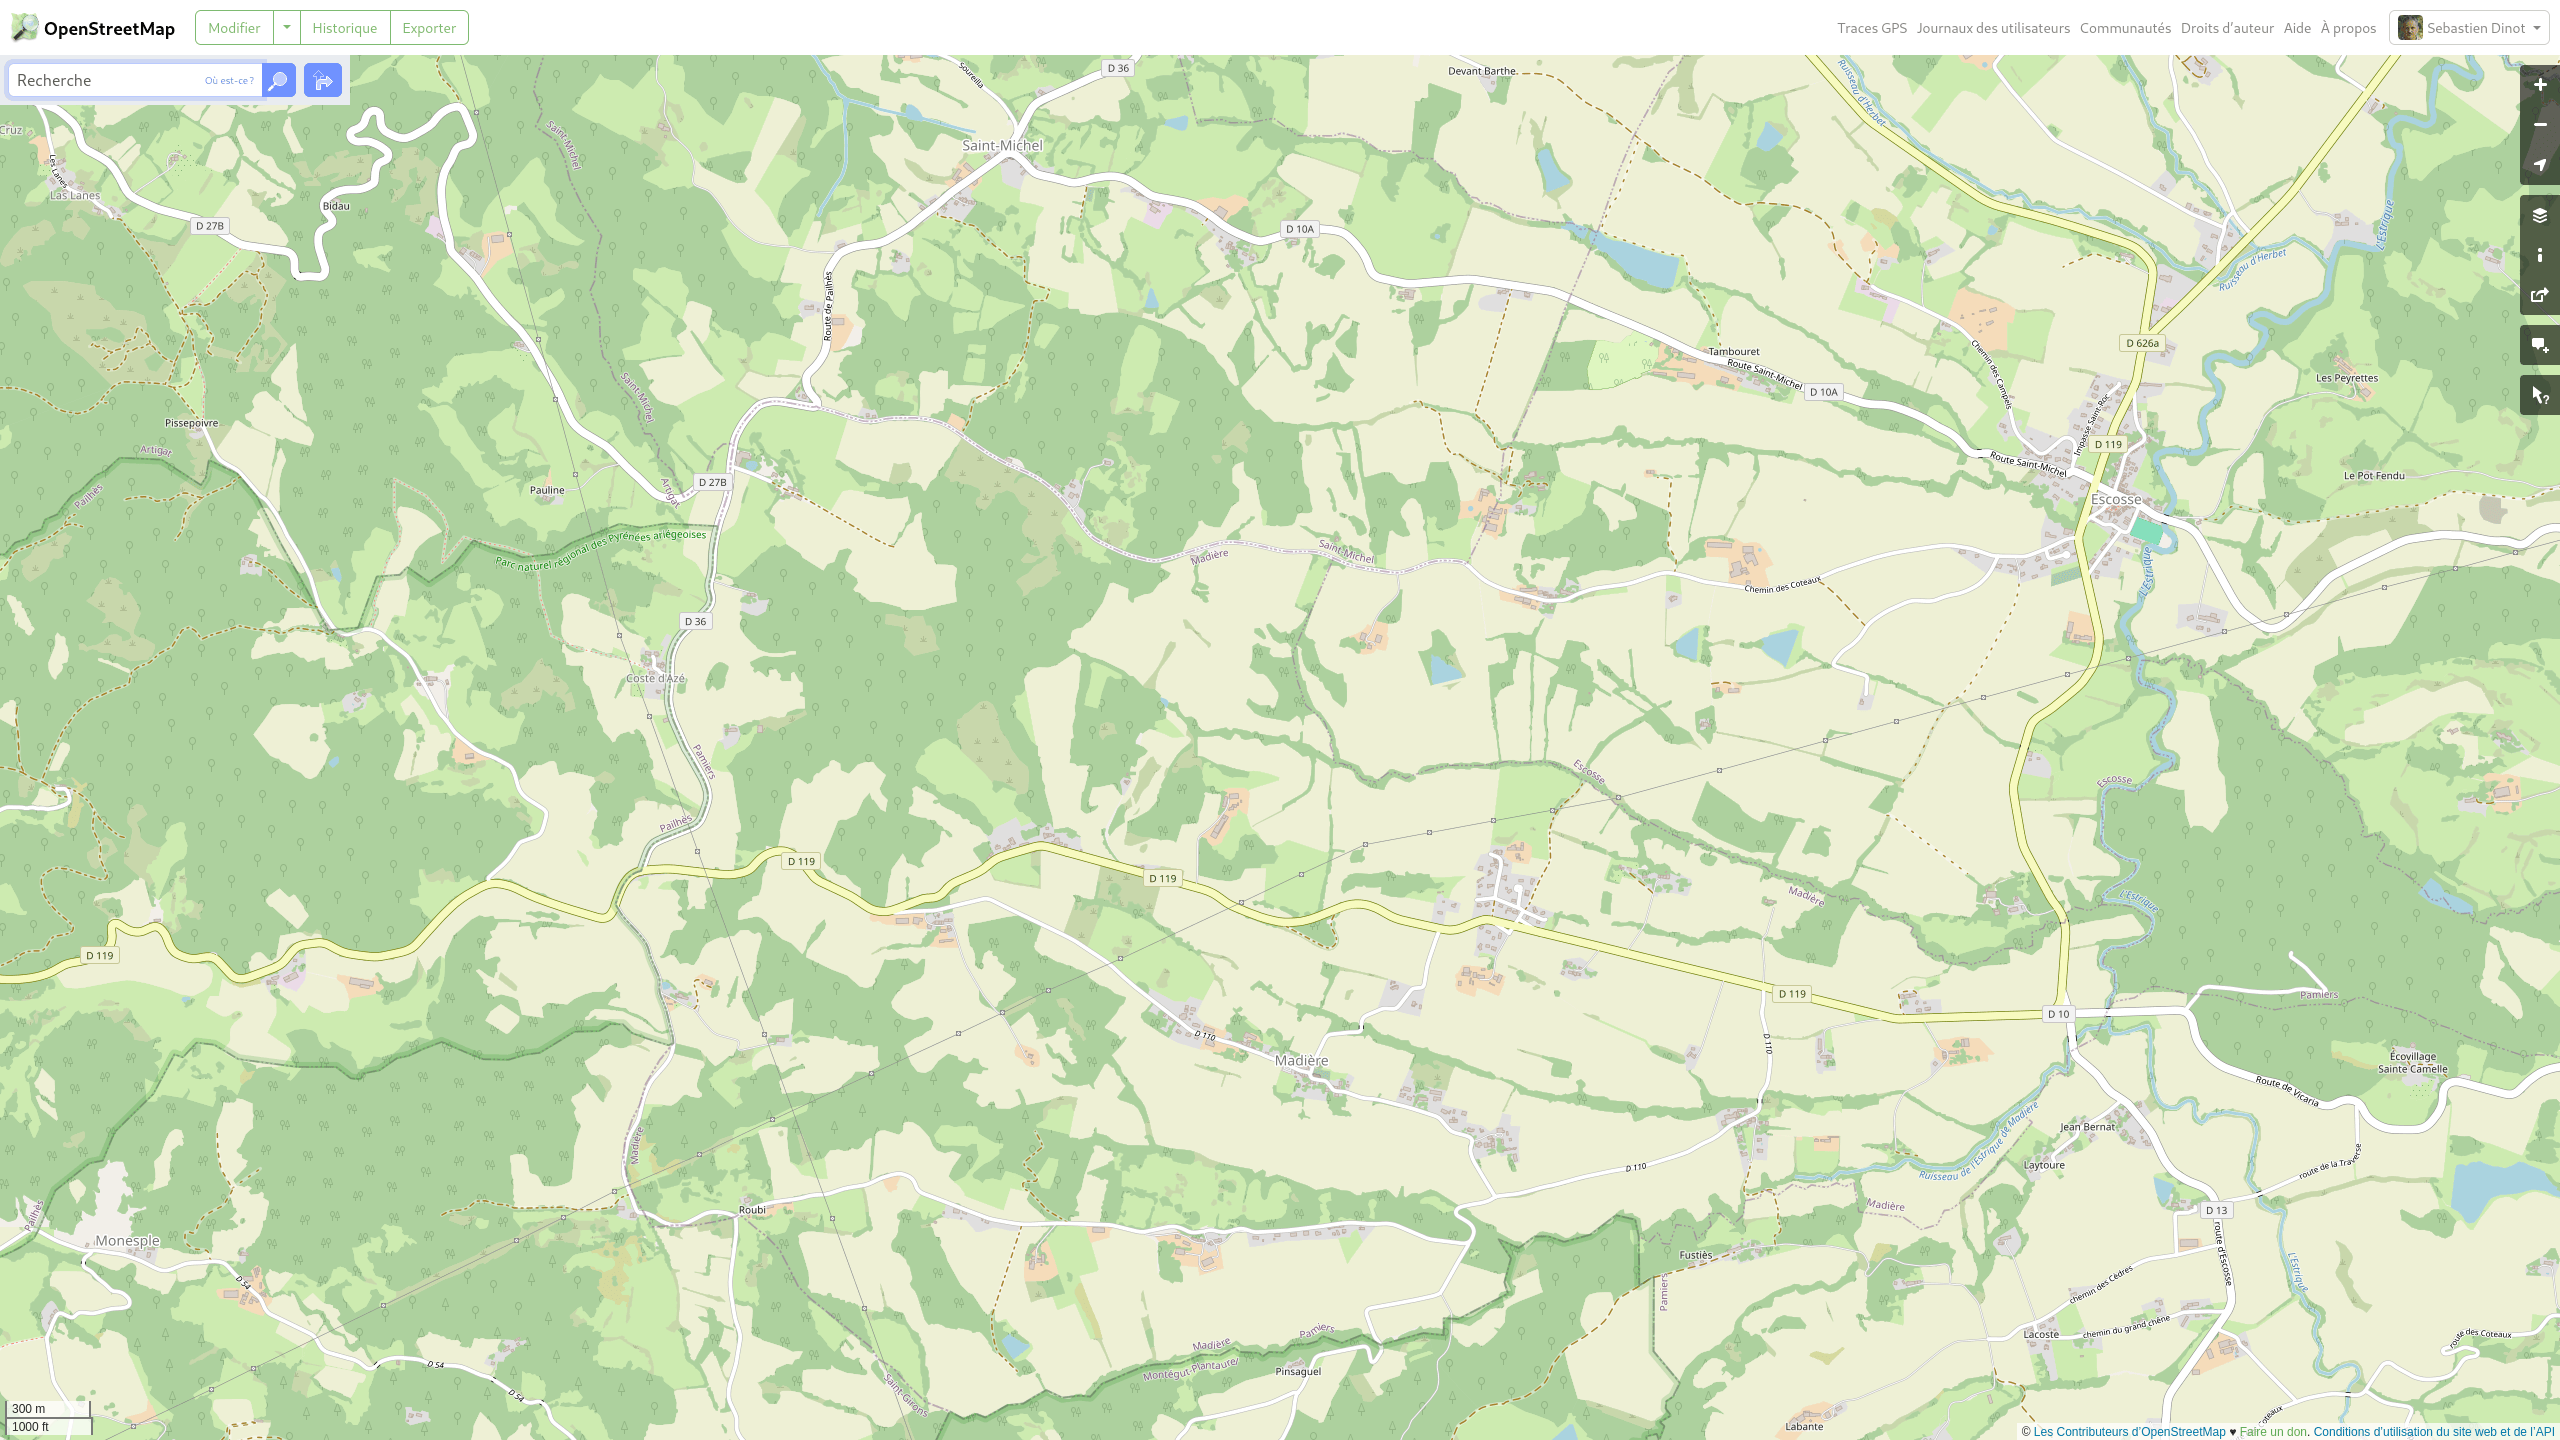Click the D 626a road shield
This screenshot has width=2560, height=1440.
2142,343
